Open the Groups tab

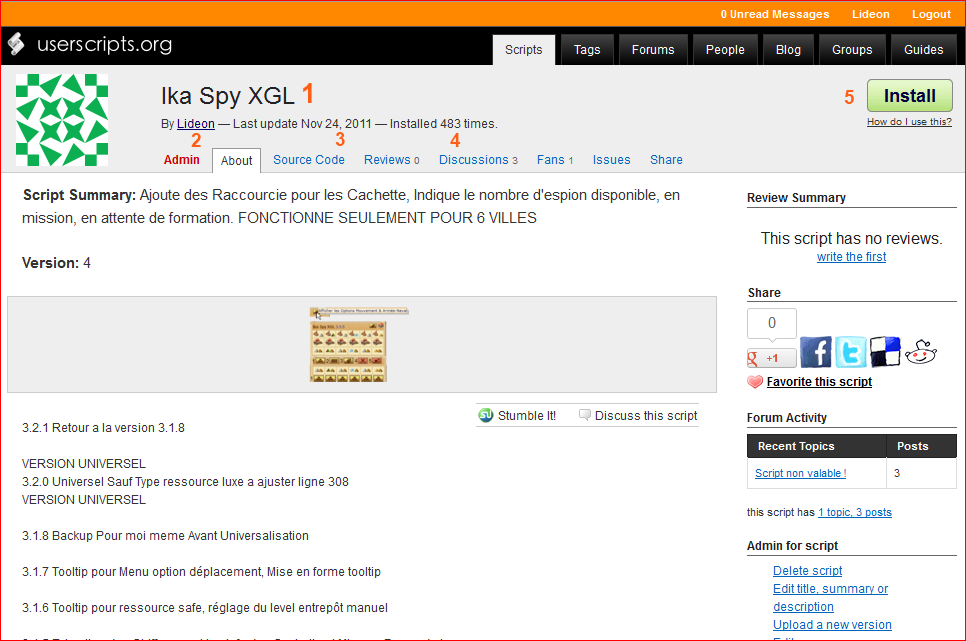(852, 49)
